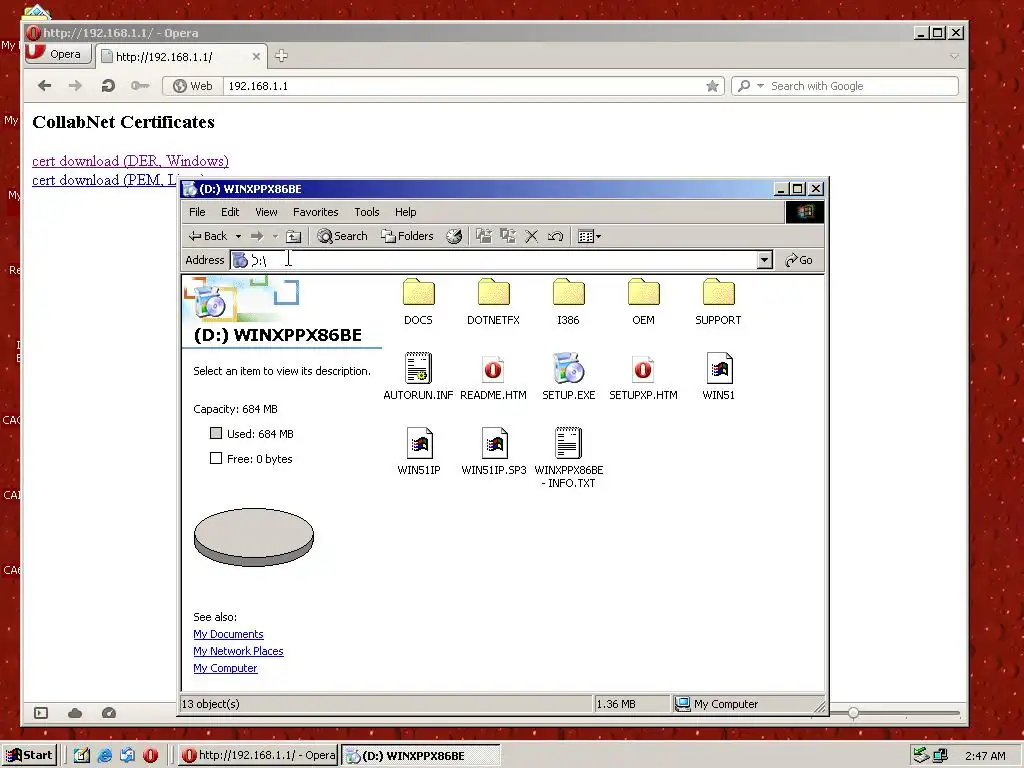Click the Opera password wand key icon
Image resolution: width=1024 pixels, height=768 pixels.
140,86
